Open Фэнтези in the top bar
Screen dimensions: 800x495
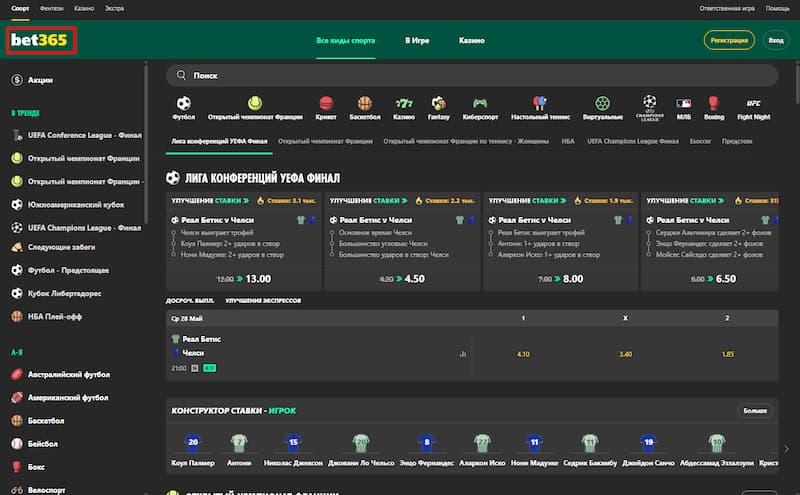pos(52,8)
